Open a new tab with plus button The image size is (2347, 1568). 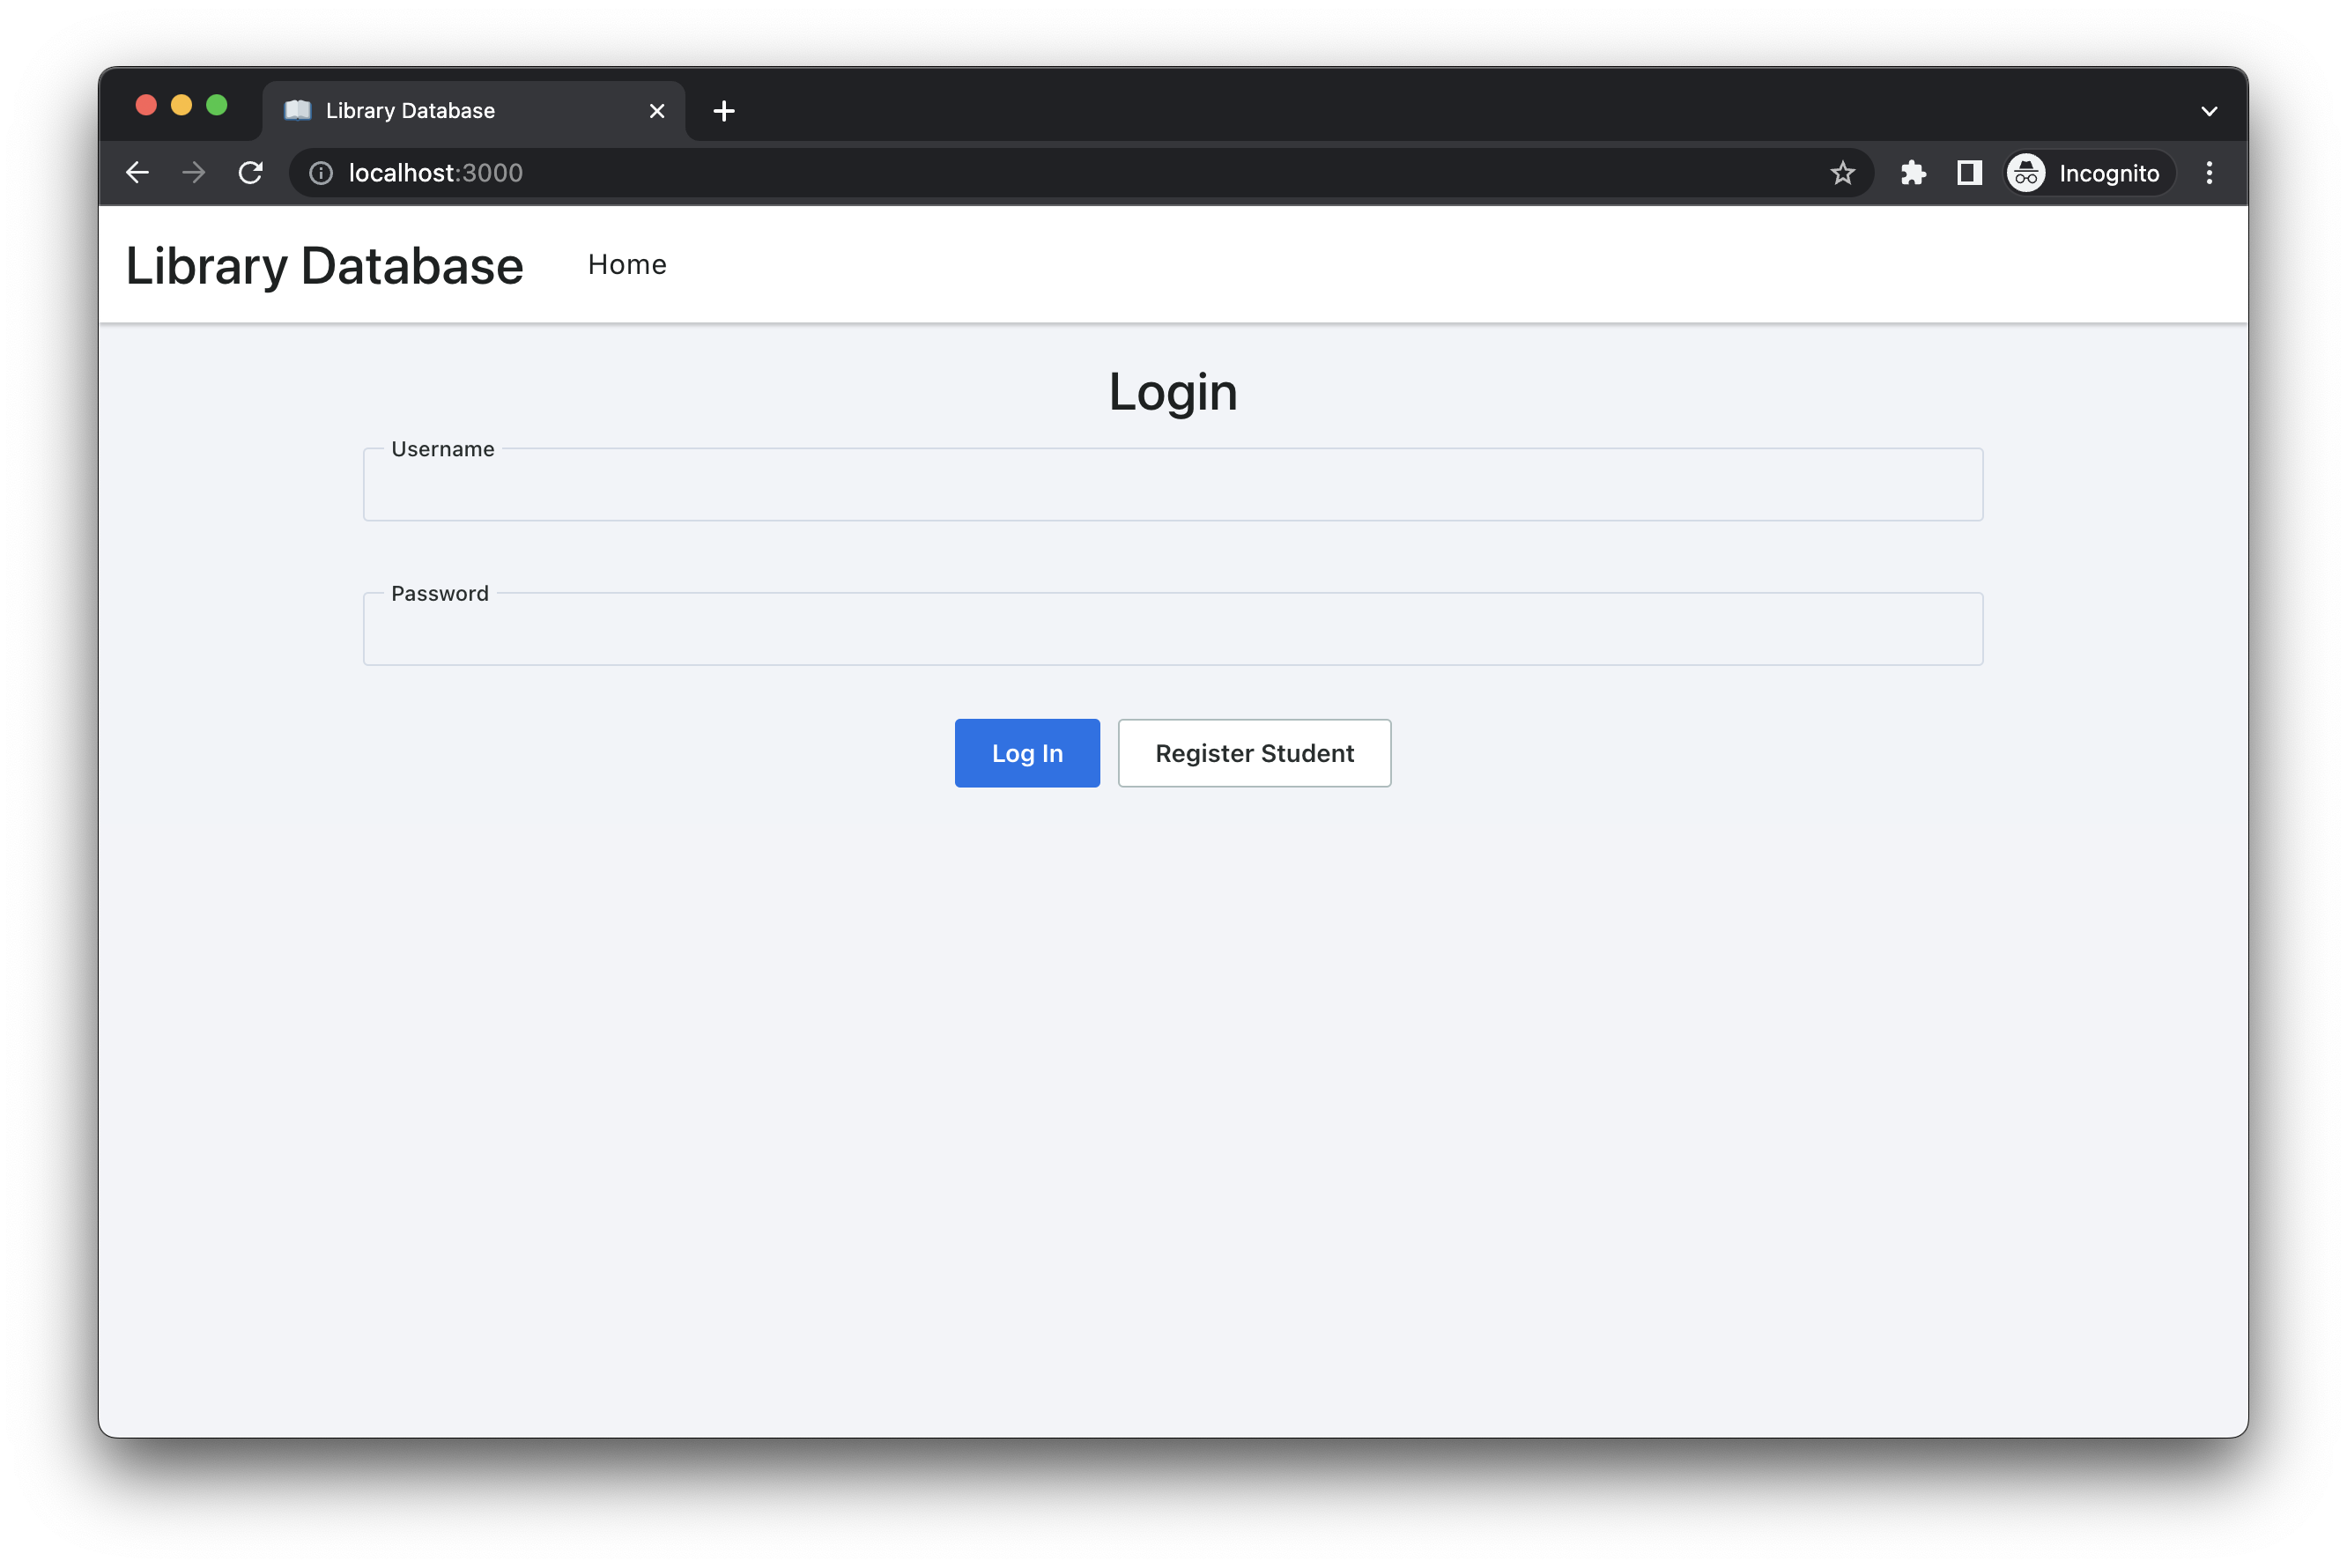pyautogui.click(x=724, y=111)
